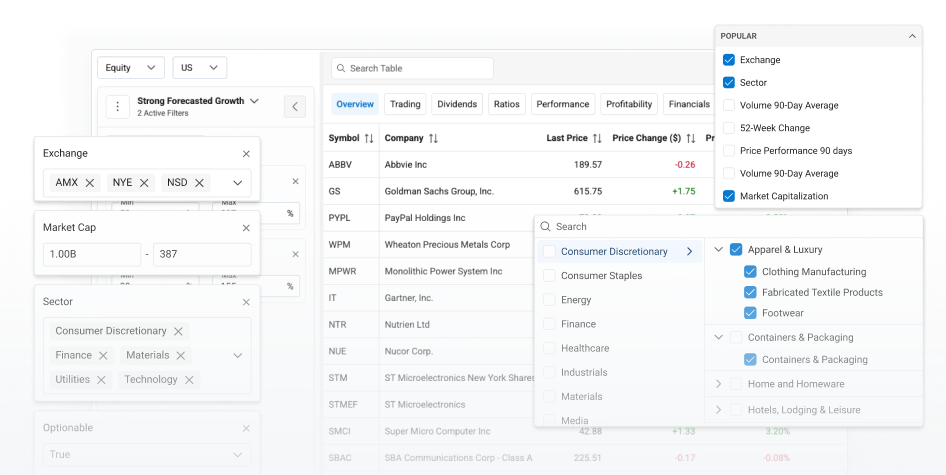Image resolution: width=946 pixels, height=475 pixels.
Task: Check the Healthcare sector checkbox
Action: click(549, 348)
